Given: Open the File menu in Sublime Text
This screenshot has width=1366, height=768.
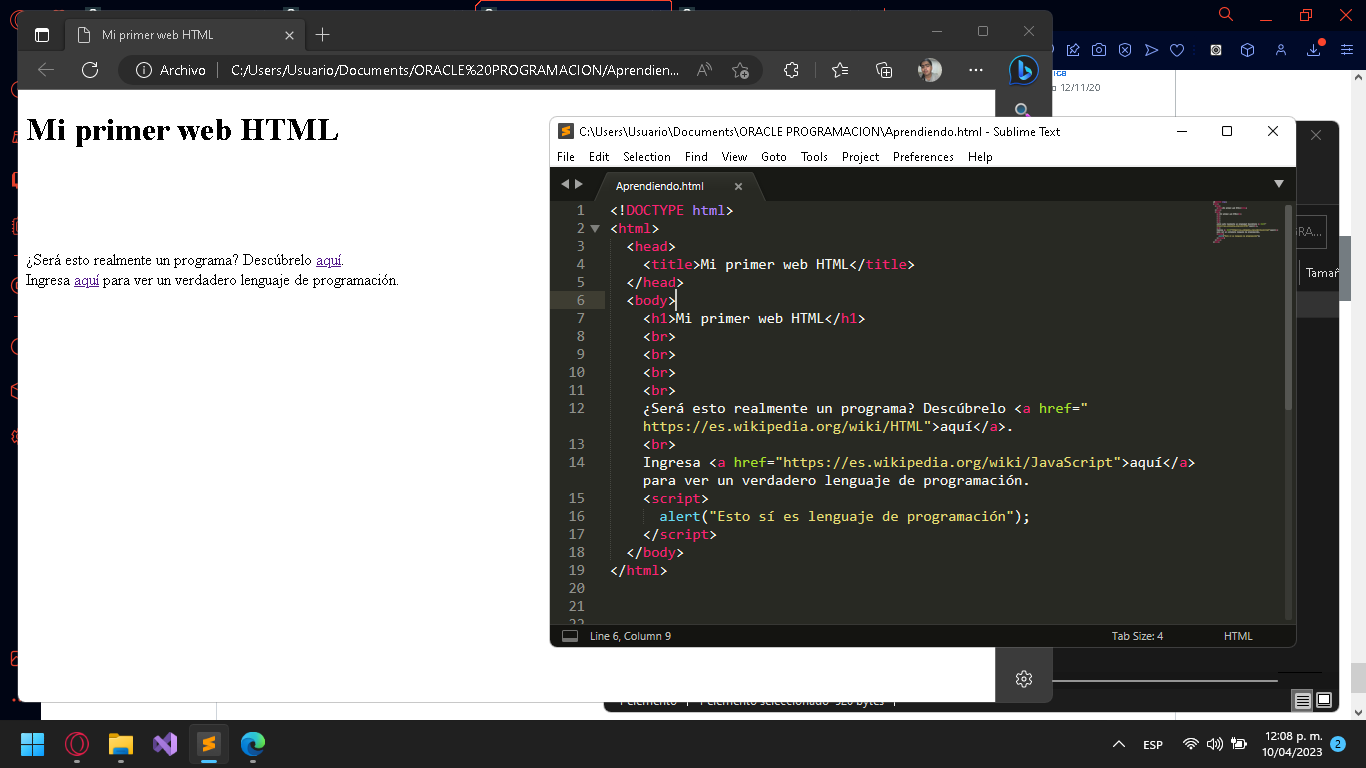Looking at the screenshot, I should tap(566, 157).
